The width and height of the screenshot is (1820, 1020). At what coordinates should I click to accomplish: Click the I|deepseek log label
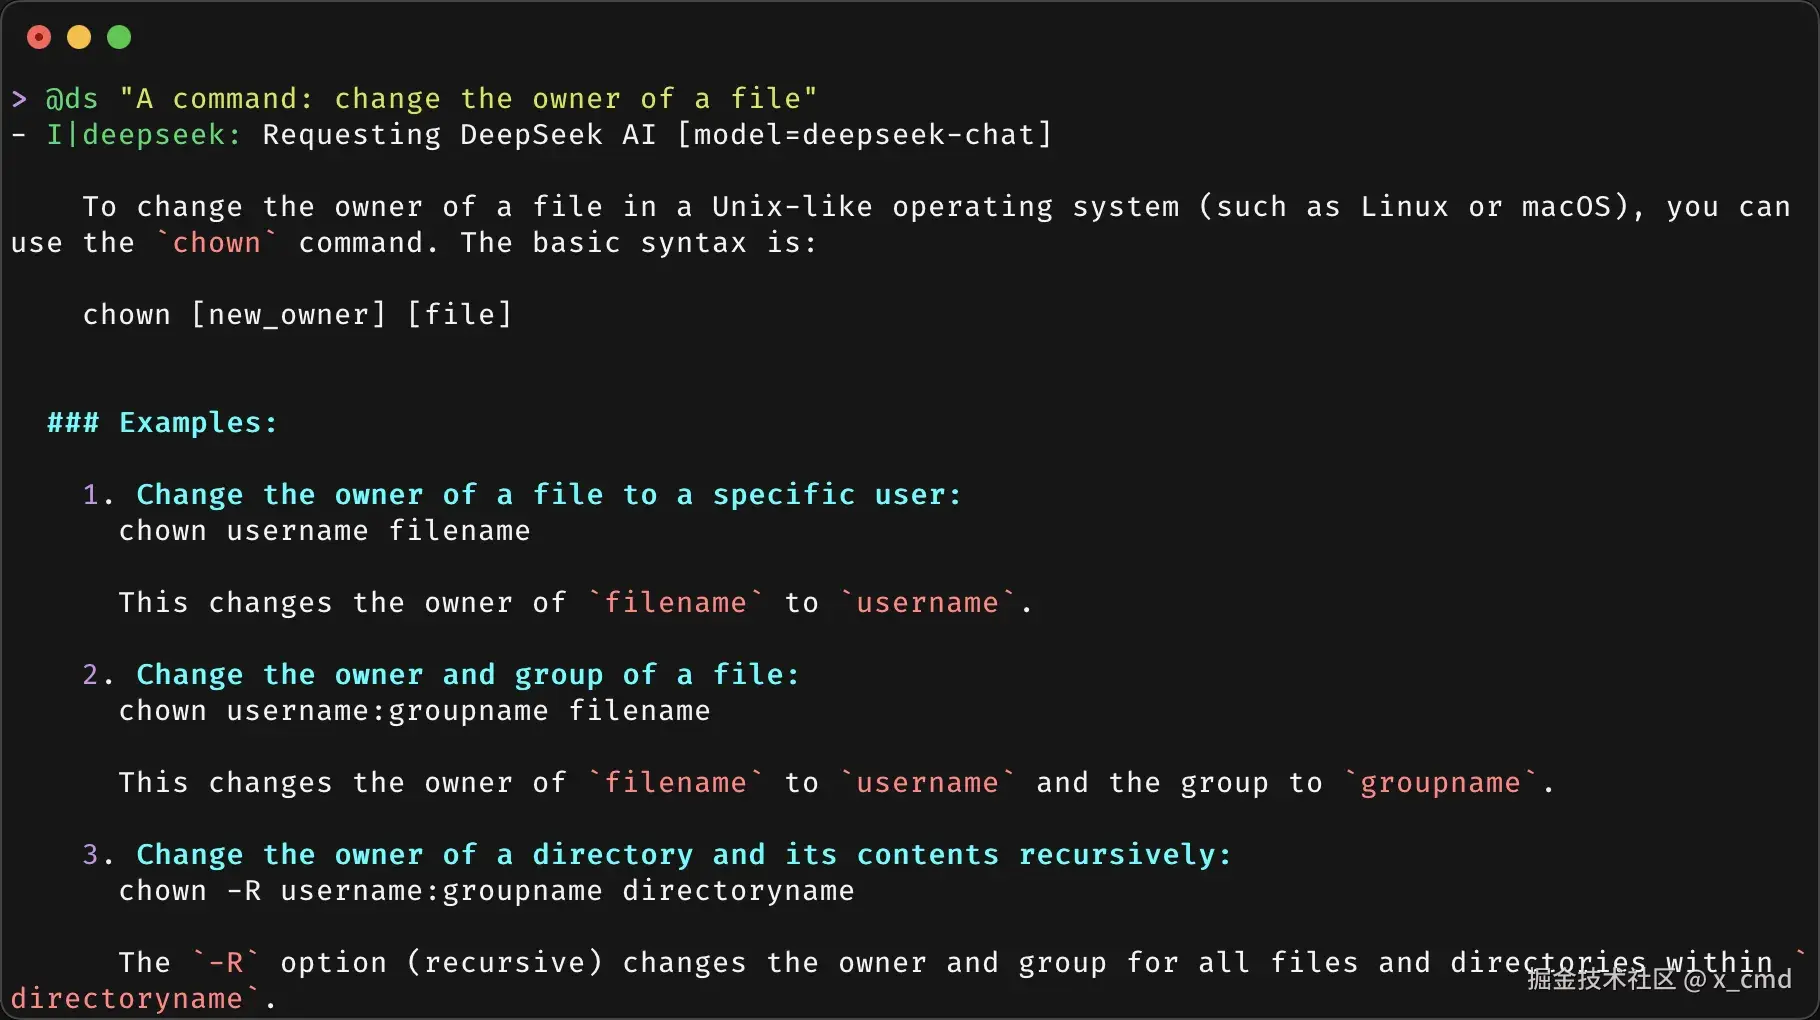(144, 135)
